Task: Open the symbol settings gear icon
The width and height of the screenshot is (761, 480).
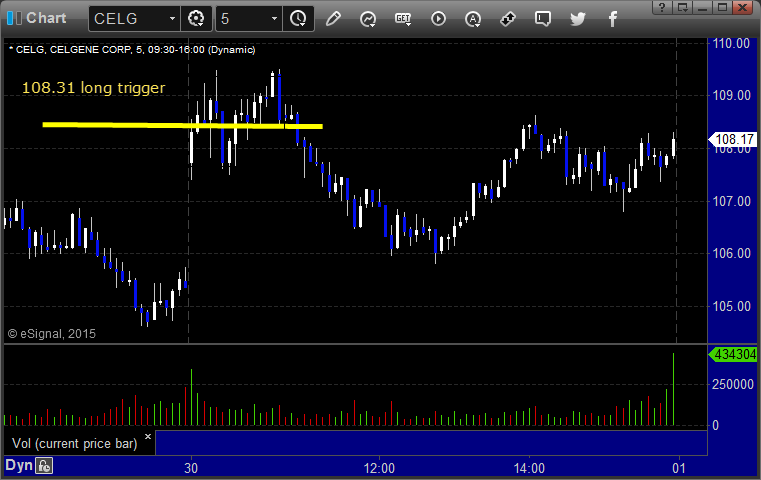Action: [x=196, y=19]
